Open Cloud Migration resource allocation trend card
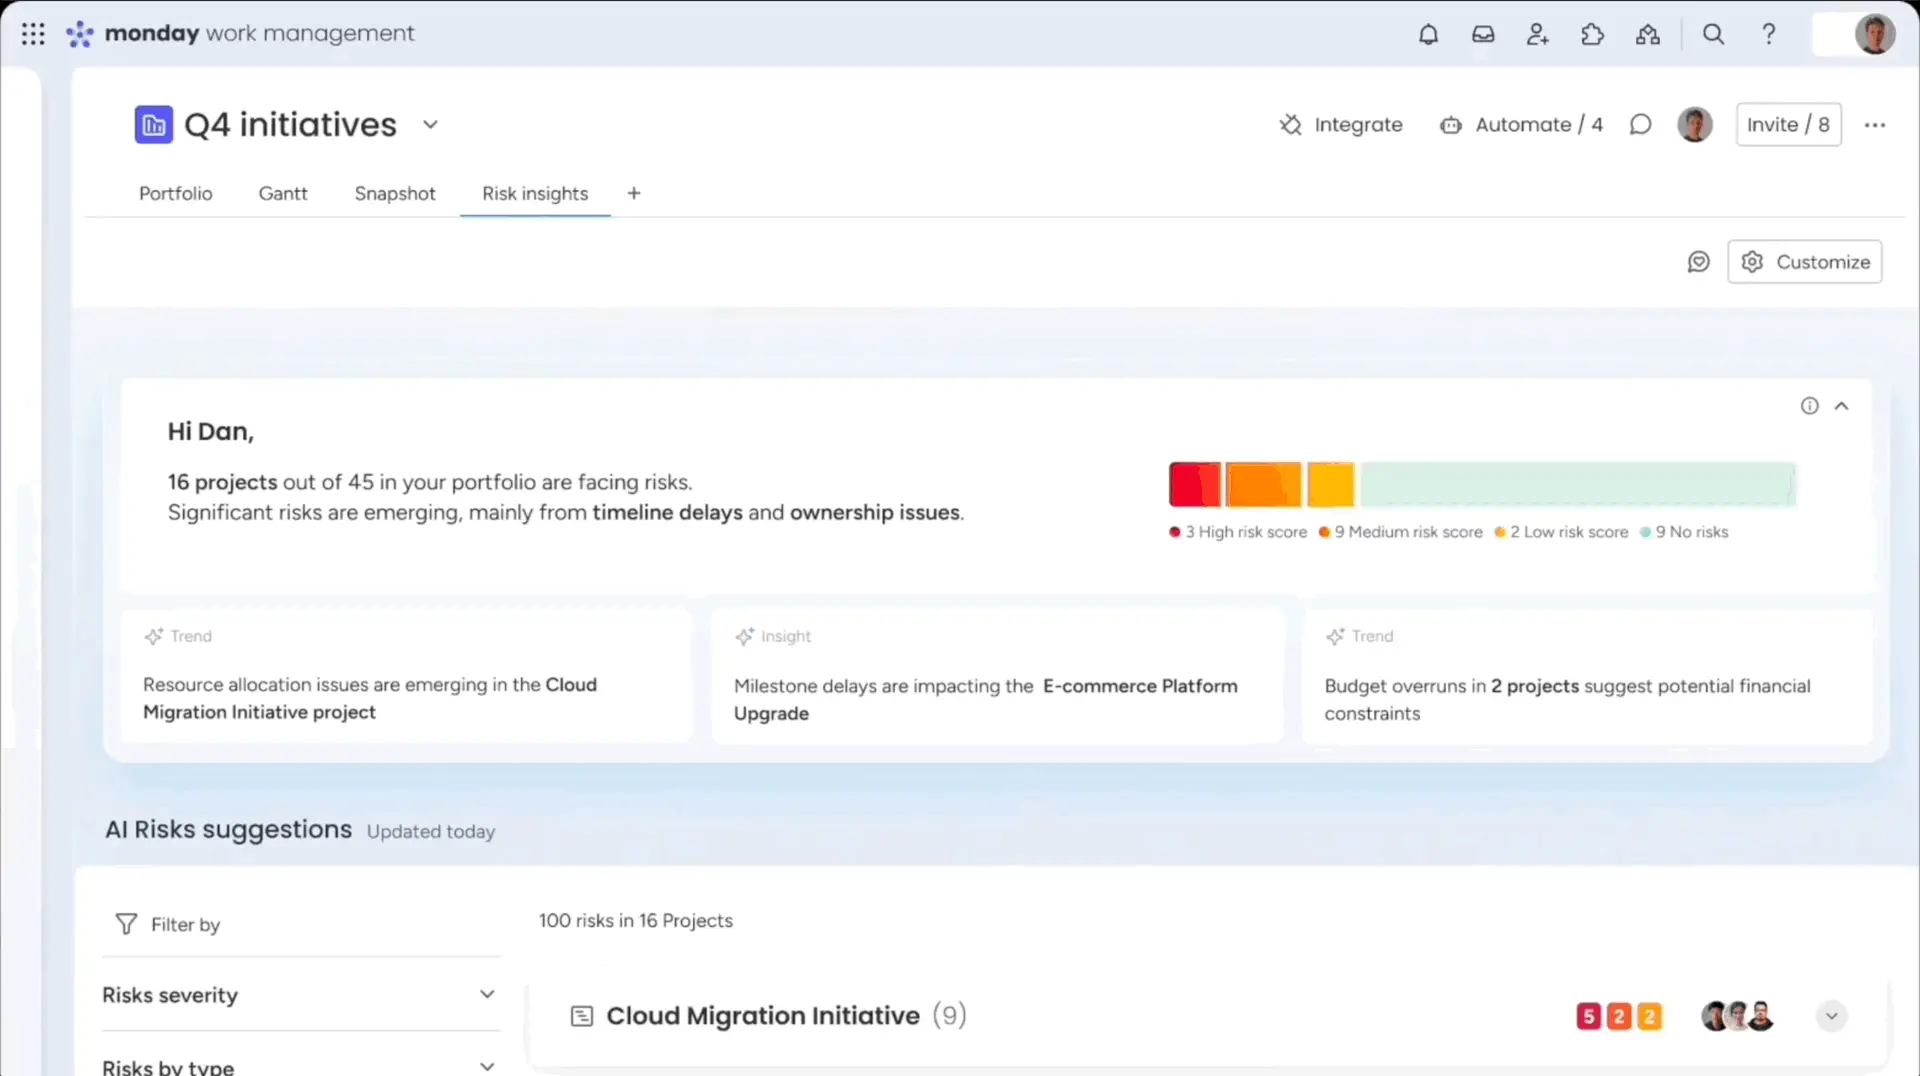Screen dimensions: 1920x1076 406,676
